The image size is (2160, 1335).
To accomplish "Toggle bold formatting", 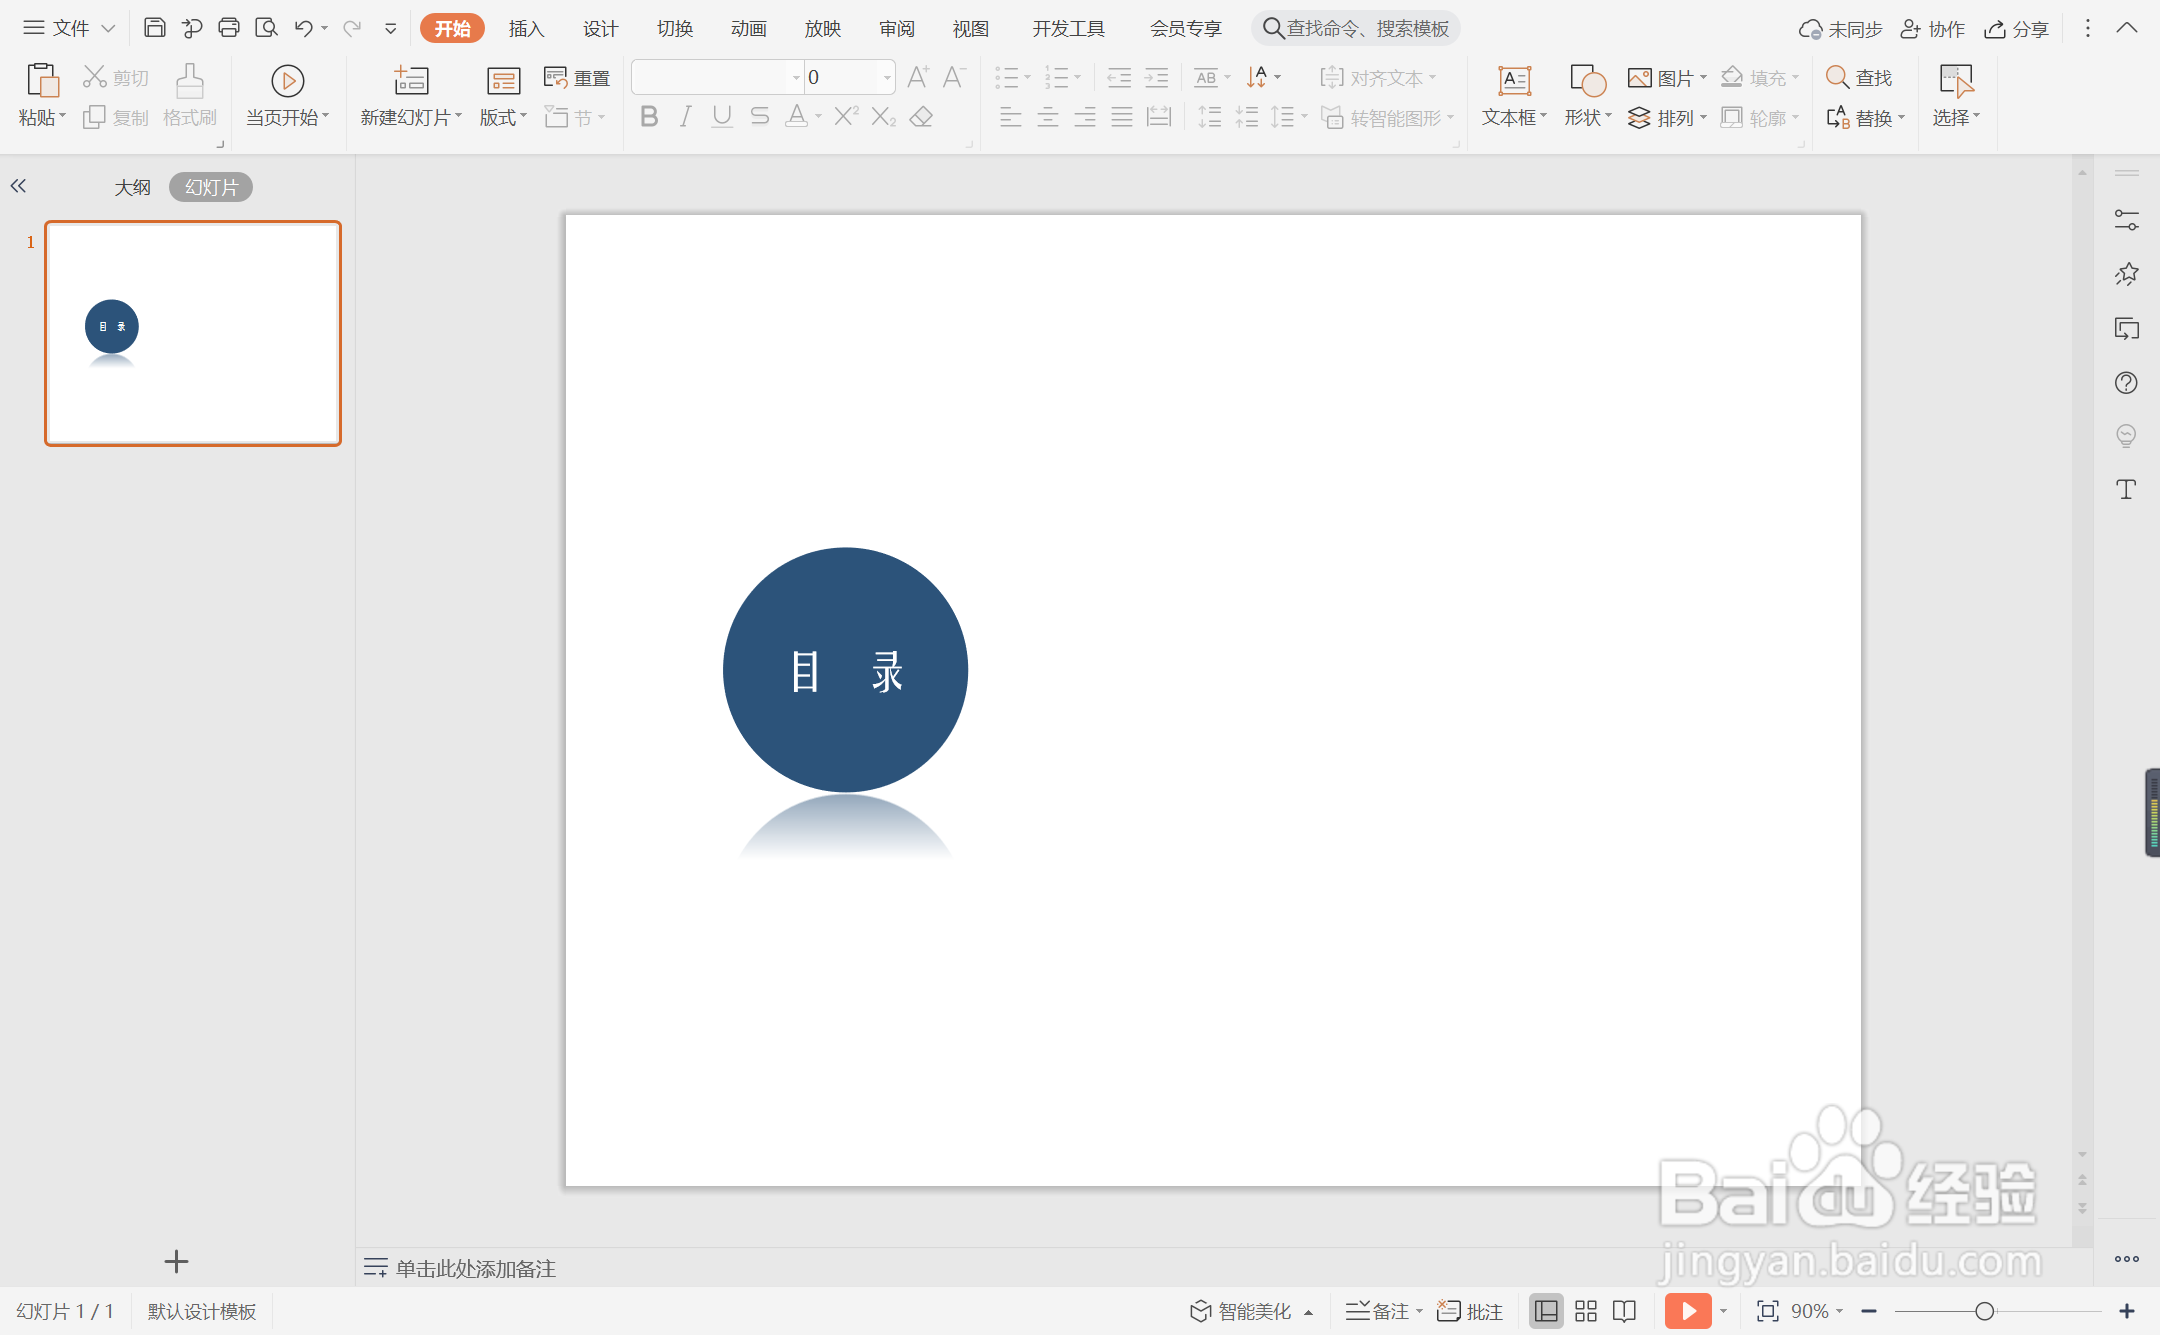I will point(649,117).
